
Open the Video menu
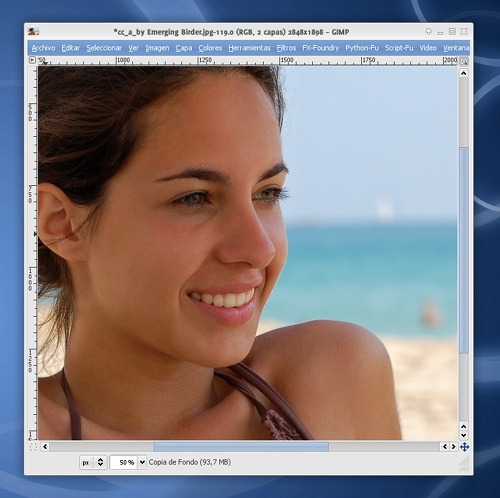pos(428,48)
